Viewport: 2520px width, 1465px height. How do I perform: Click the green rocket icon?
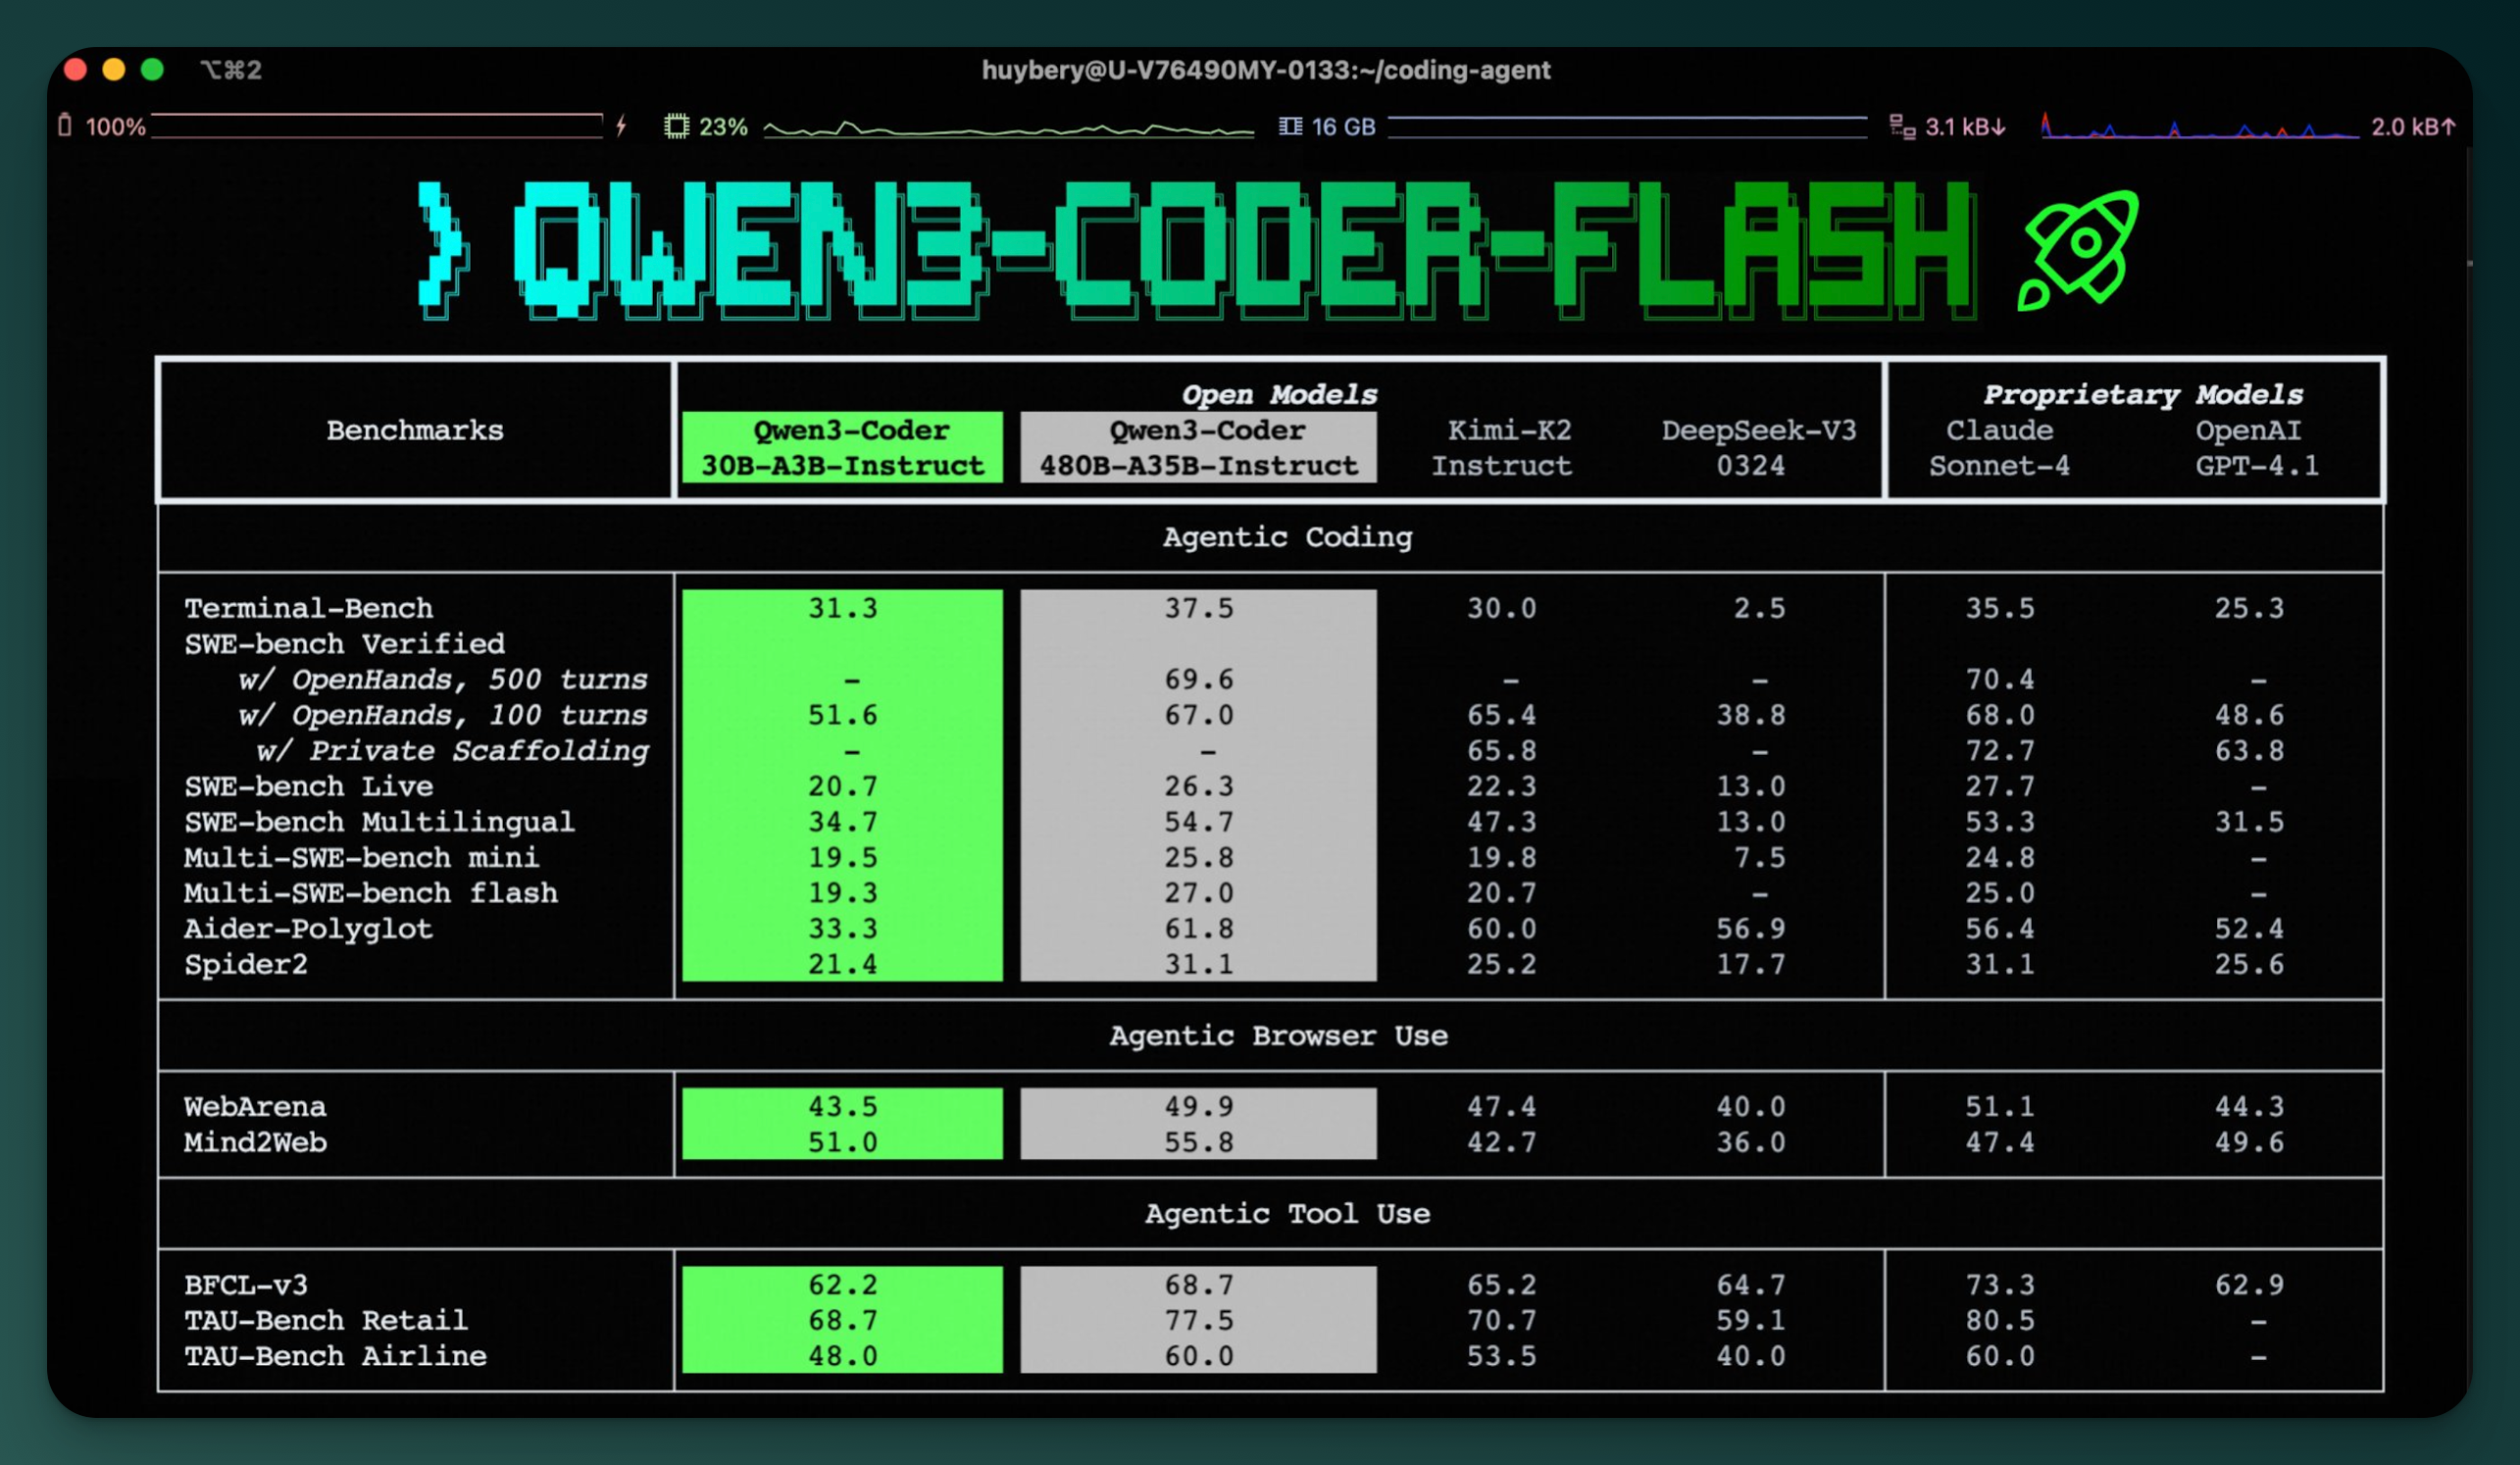tap(2078, 250)
